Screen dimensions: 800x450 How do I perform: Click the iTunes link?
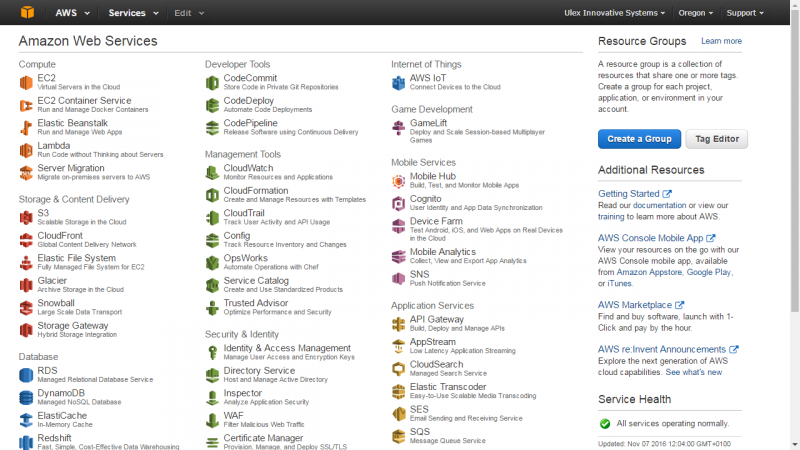coord(619,284)
